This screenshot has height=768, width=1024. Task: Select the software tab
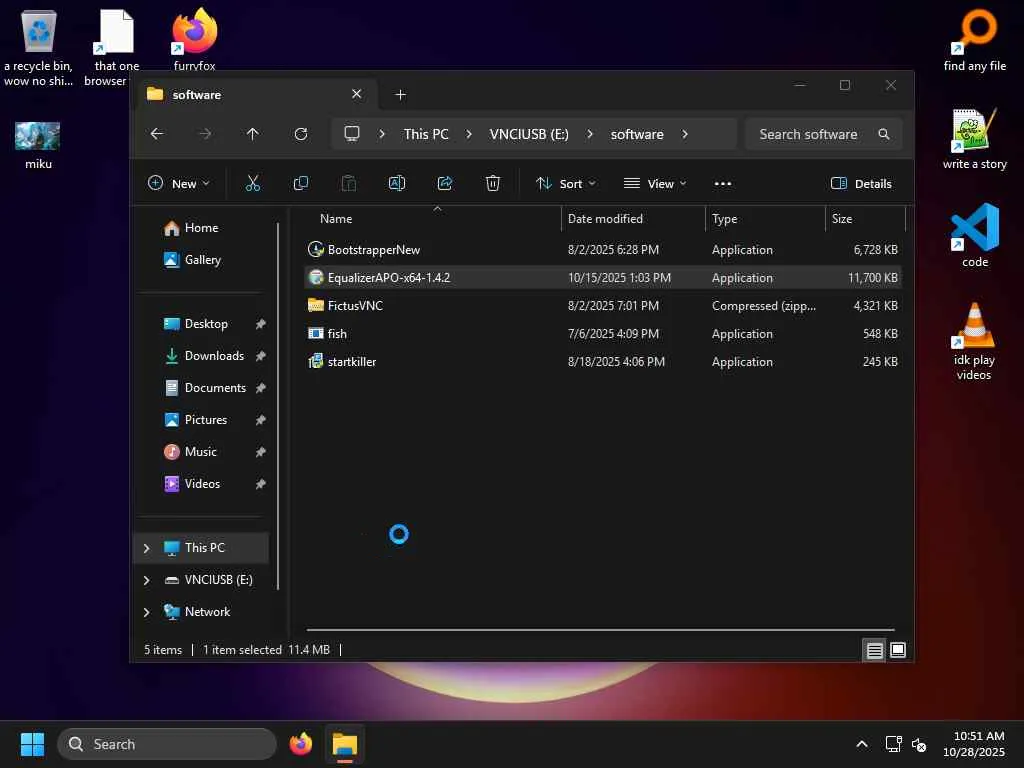click(x=257, y=95)
